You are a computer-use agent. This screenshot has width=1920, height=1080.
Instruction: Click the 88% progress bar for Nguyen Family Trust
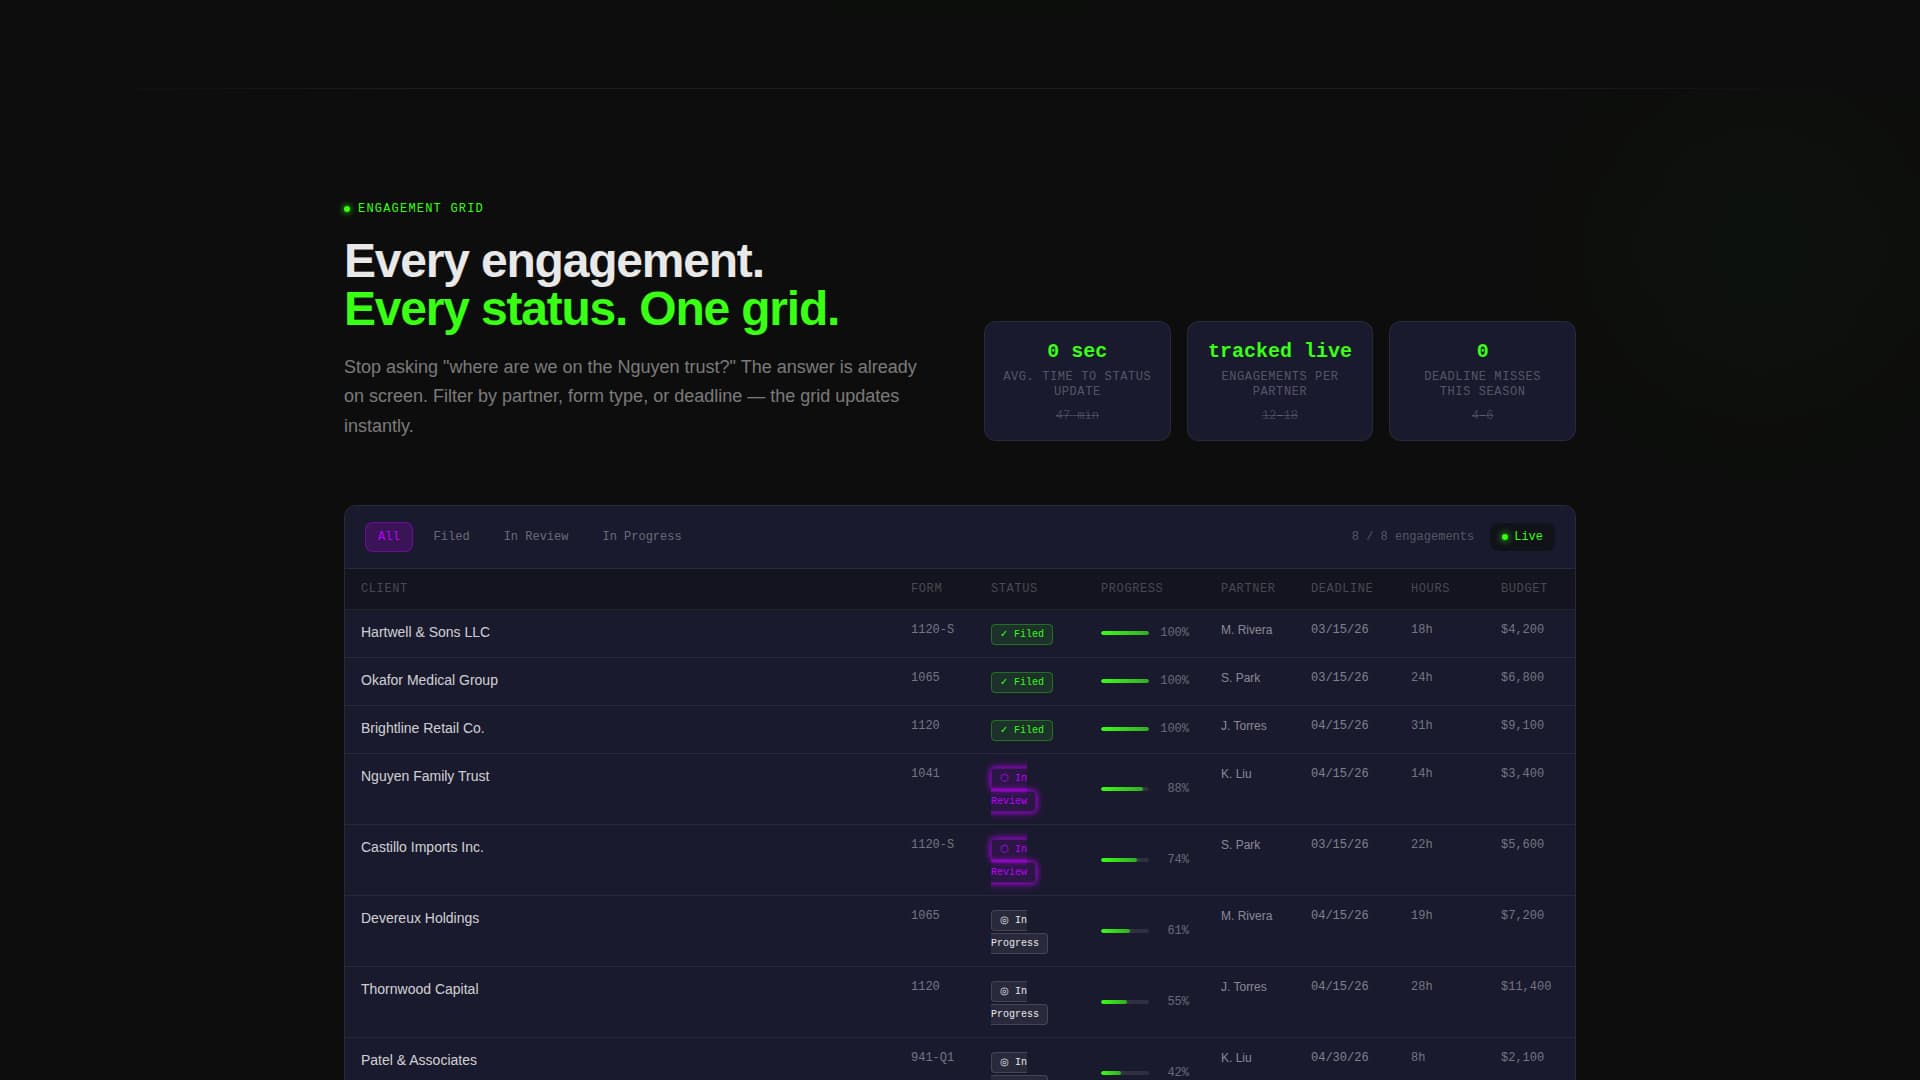pyautogui.click(x=1125, y=789)
